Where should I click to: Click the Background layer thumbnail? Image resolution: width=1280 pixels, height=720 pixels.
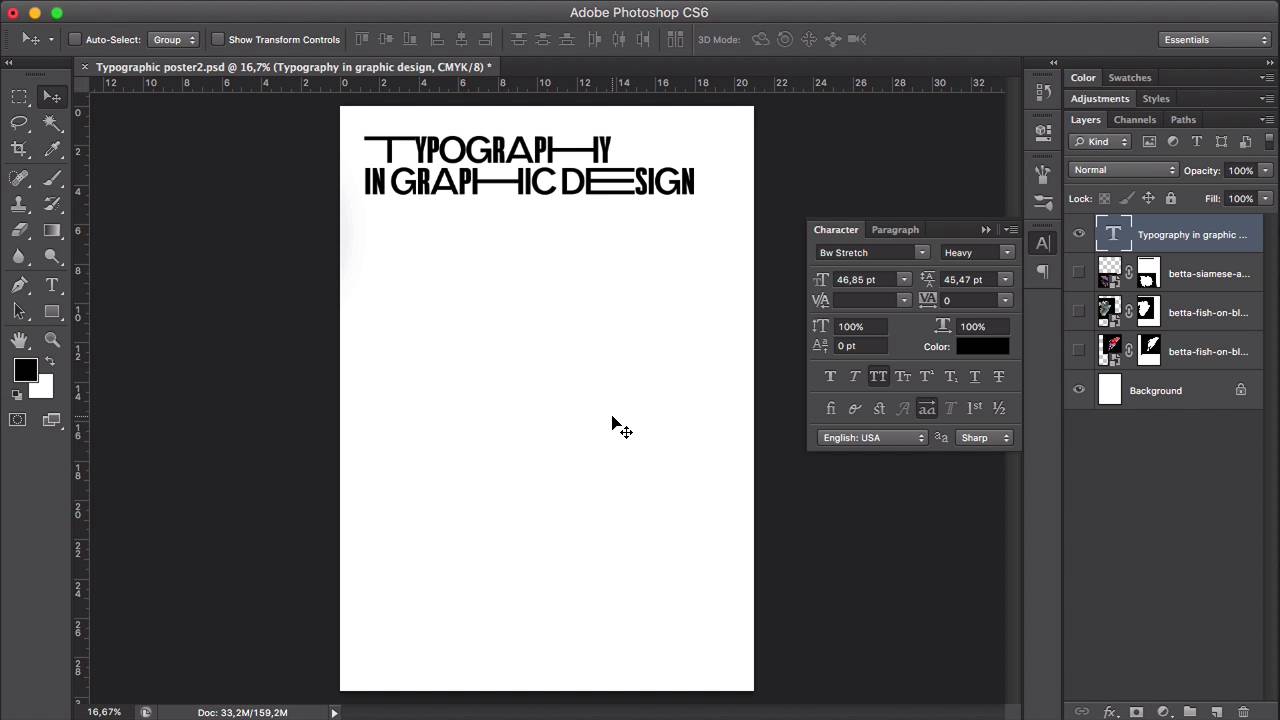[1110, 390]
